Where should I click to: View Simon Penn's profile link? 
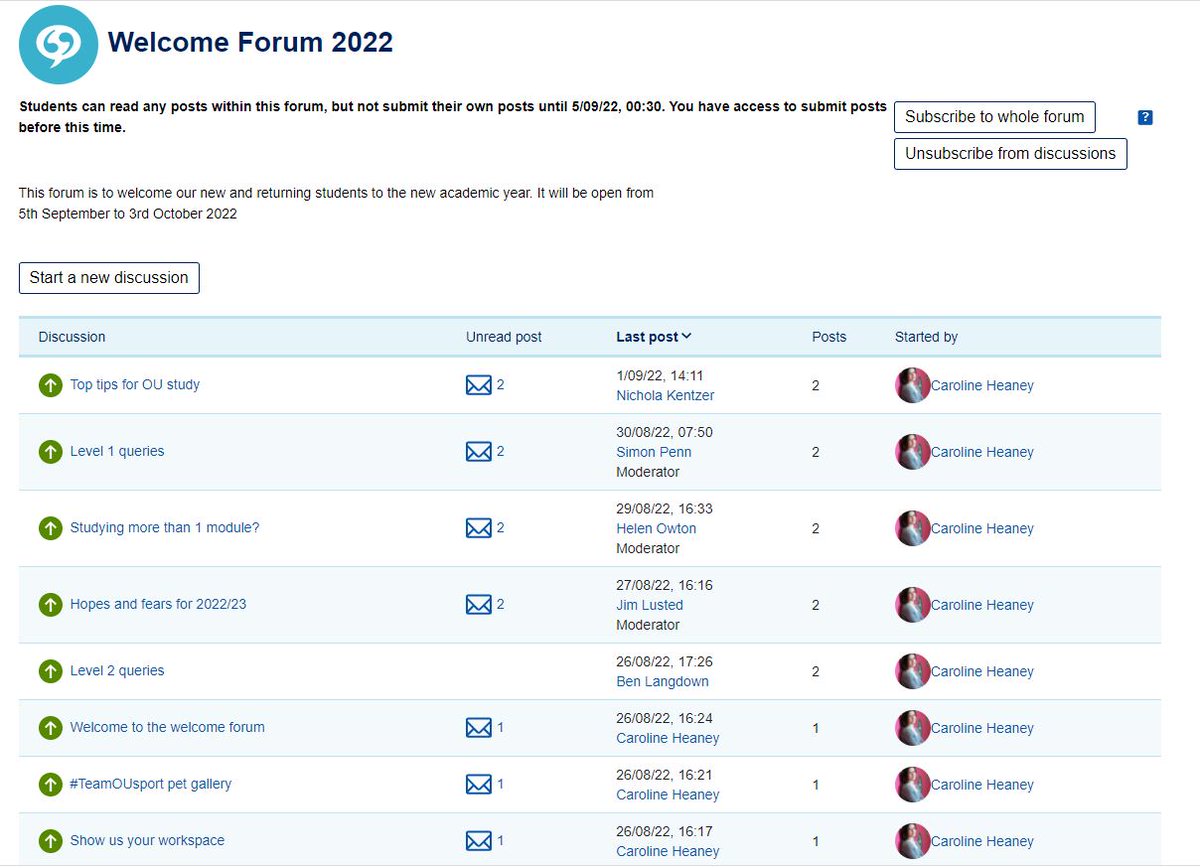tap(654, 452)
